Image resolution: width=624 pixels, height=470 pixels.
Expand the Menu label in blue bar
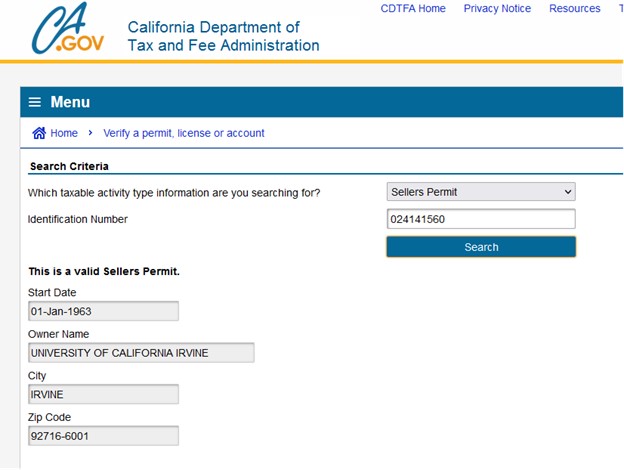pos(70,102)
